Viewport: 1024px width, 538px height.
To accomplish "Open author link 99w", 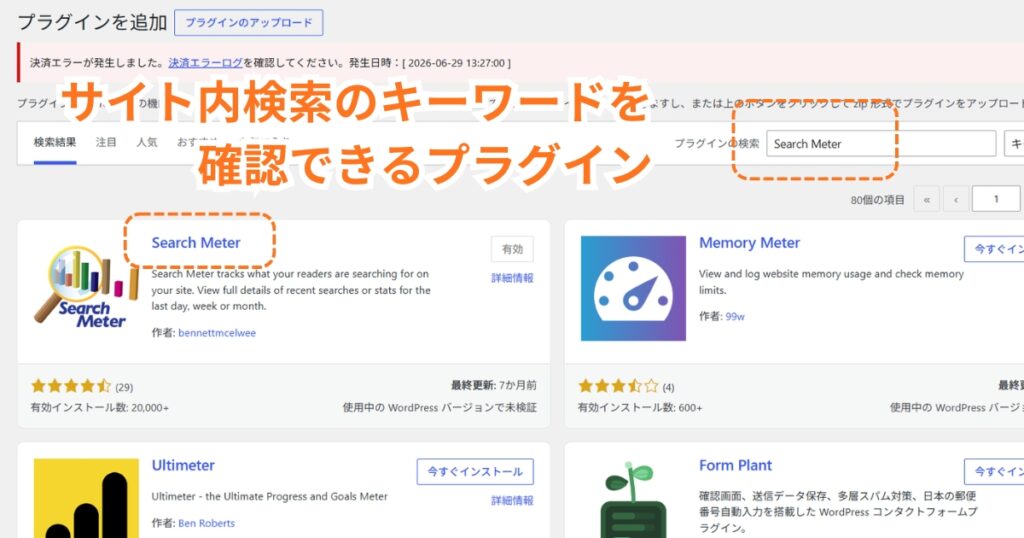I will click(735, 317).
